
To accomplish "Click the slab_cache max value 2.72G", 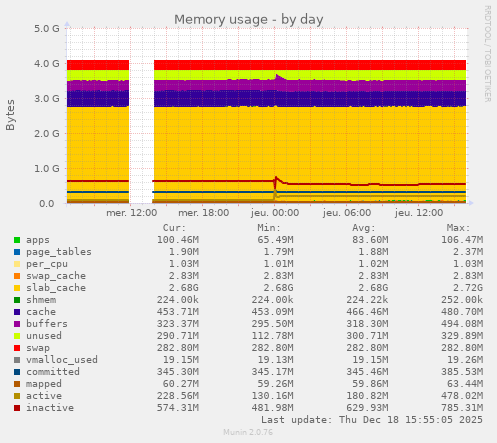I will point(468,288).
